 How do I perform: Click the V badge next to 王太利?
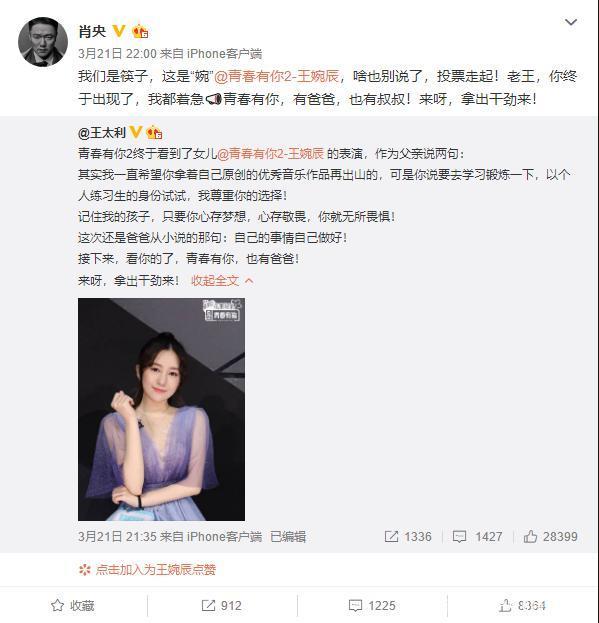pyautogui.click(x=136, y=132)
